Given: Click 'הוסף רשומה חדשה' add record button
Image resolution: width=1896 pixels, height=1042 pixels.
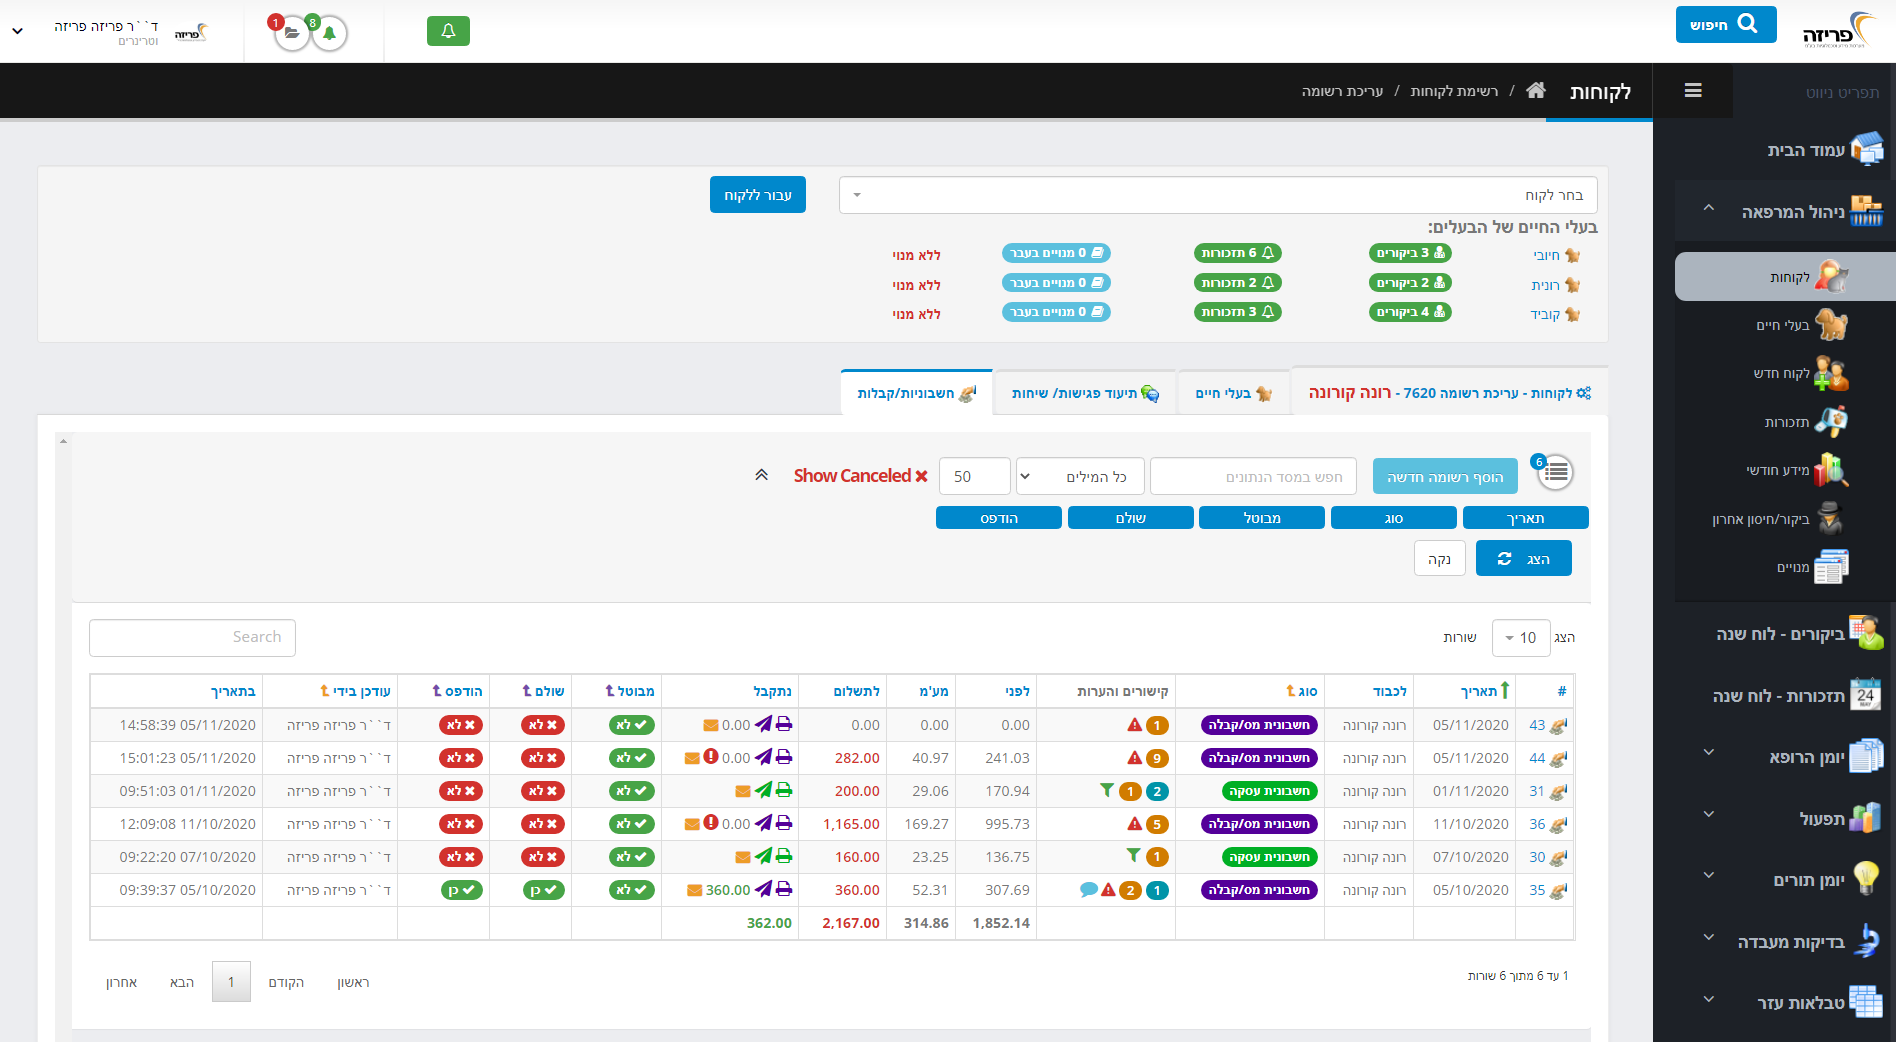Looking at the screenshot, I should [1444, 477].
